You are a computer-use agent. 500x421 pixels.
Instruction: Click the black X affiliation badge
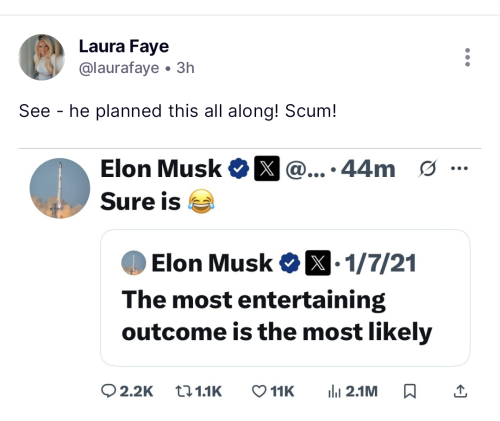tap(267, 169)
